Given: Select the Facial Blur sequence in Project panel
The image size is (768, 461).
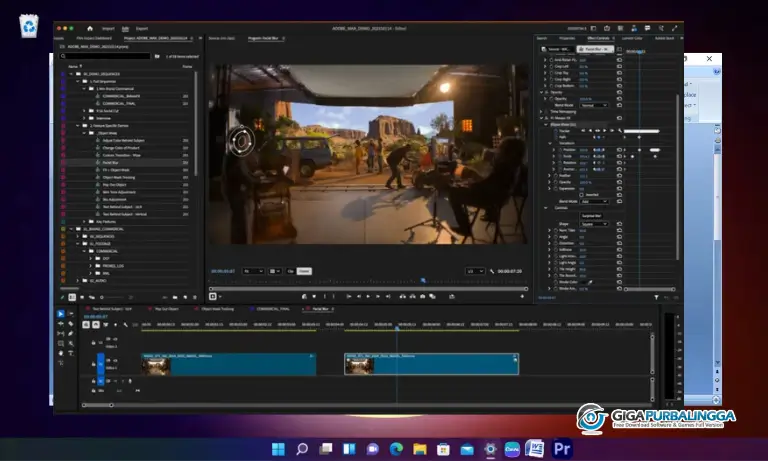Looking at the screenshot, I should [111, 163].
